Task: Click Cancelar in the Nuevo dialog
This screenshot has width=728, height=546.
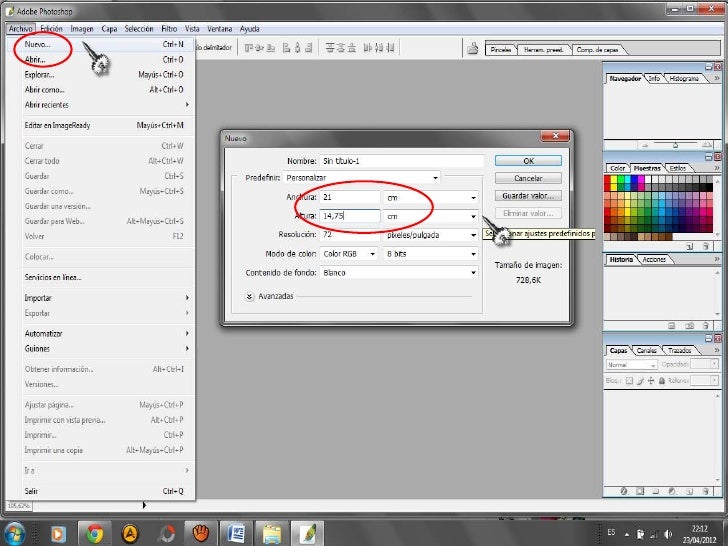Action: pos(528,178)
